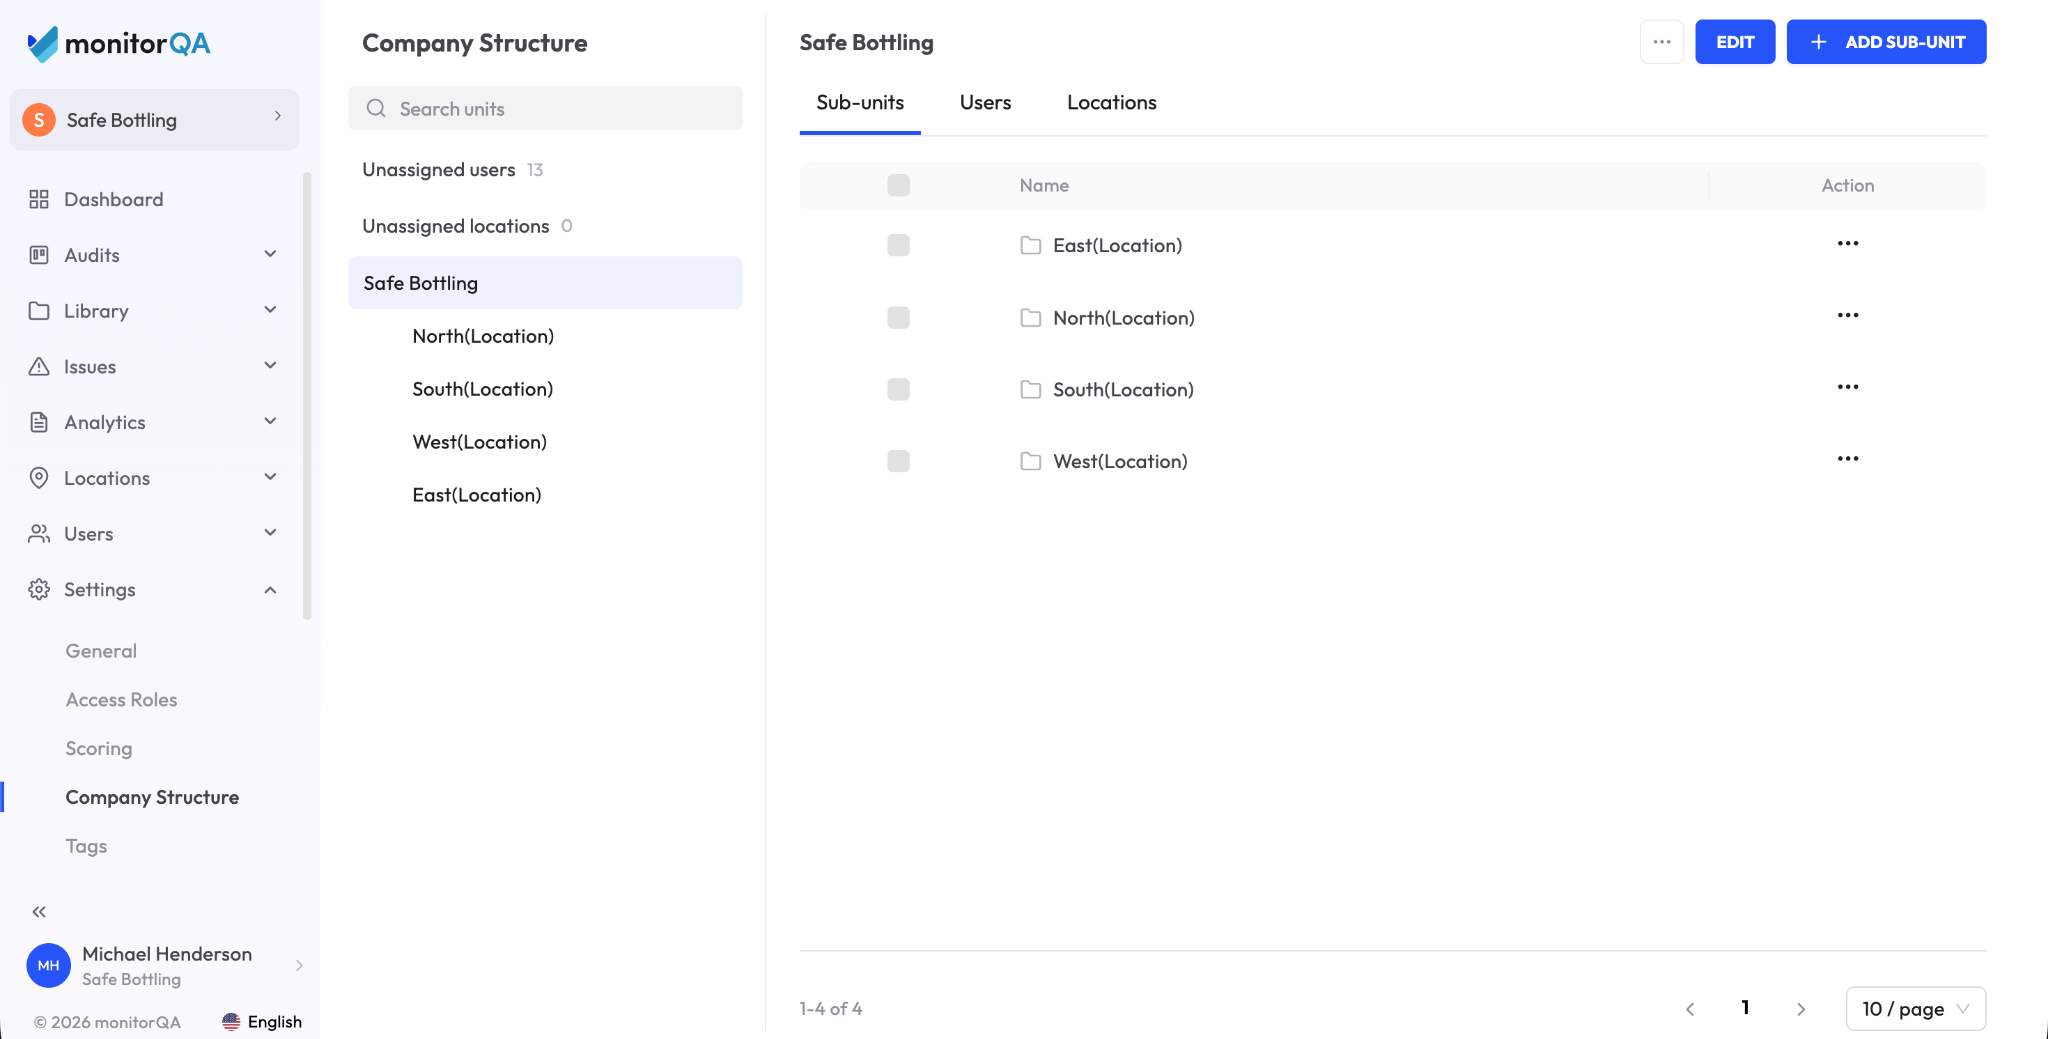Click the West(Location) folder icon in table
This screenshot has height=1039, width=2048.
(x=1031, y=462)
